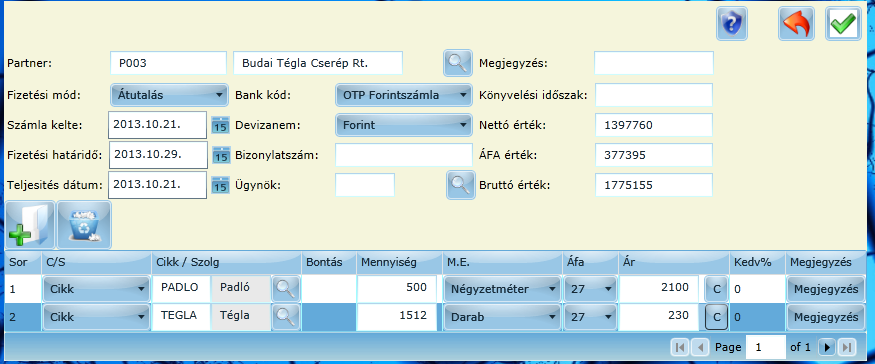Add a new row with plus icon
Screen dimensions: 875x364
(x=30, y=225)
